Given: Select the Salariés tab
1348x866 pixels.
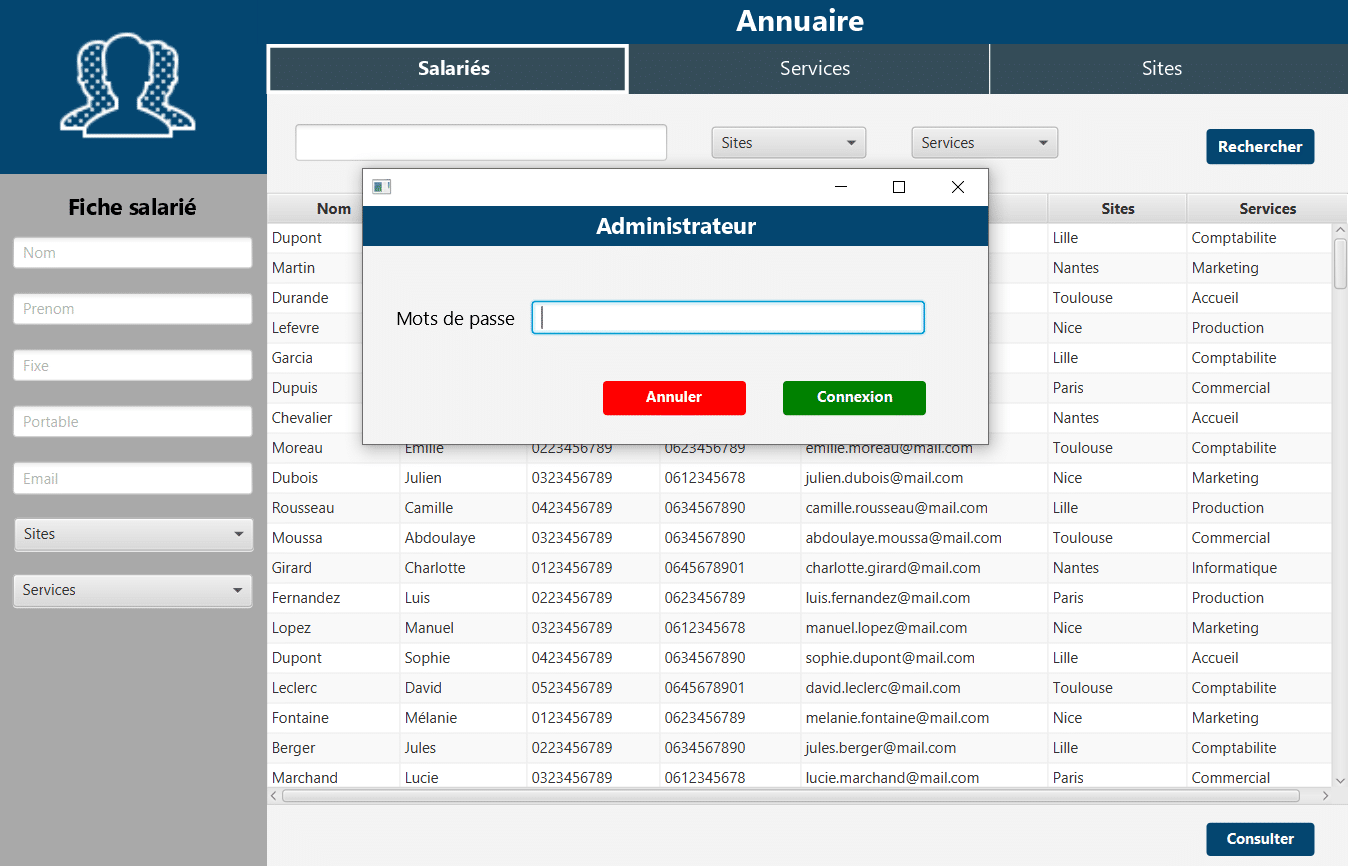Looking at the screenshot, I should 447,68.
